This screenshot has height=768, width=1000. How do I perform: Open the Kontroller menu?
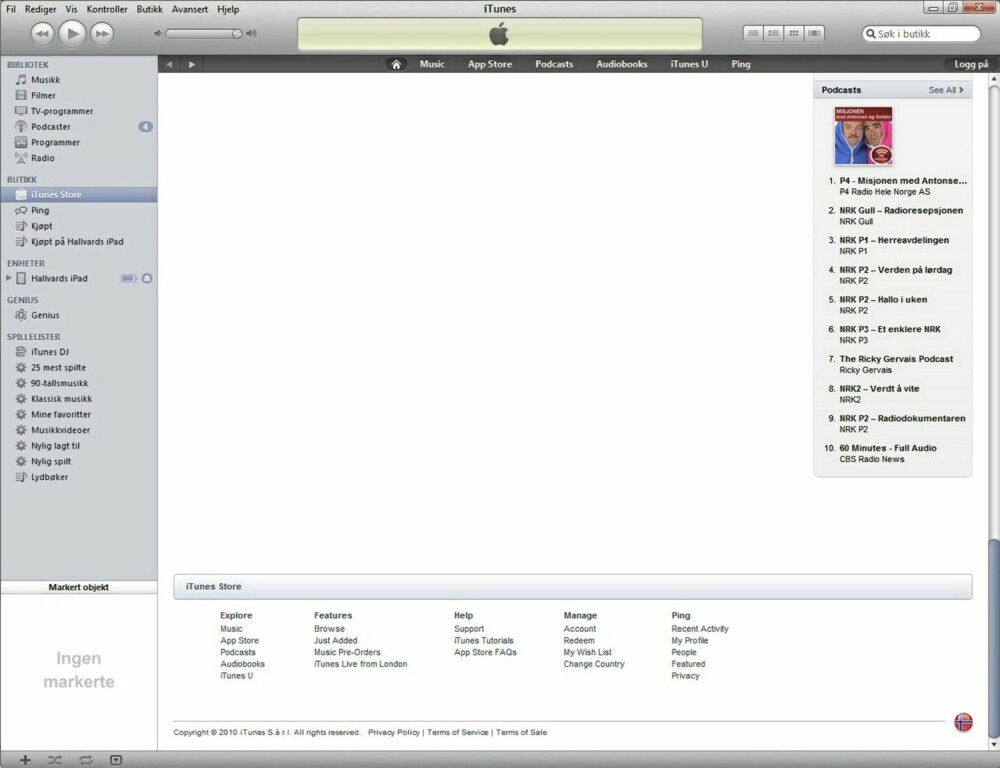pos(107,9)
